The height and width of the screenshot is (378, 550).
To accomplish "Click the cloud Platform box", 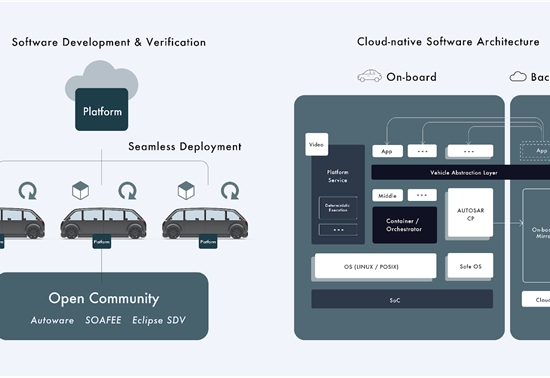I will (x=102, y=109).
